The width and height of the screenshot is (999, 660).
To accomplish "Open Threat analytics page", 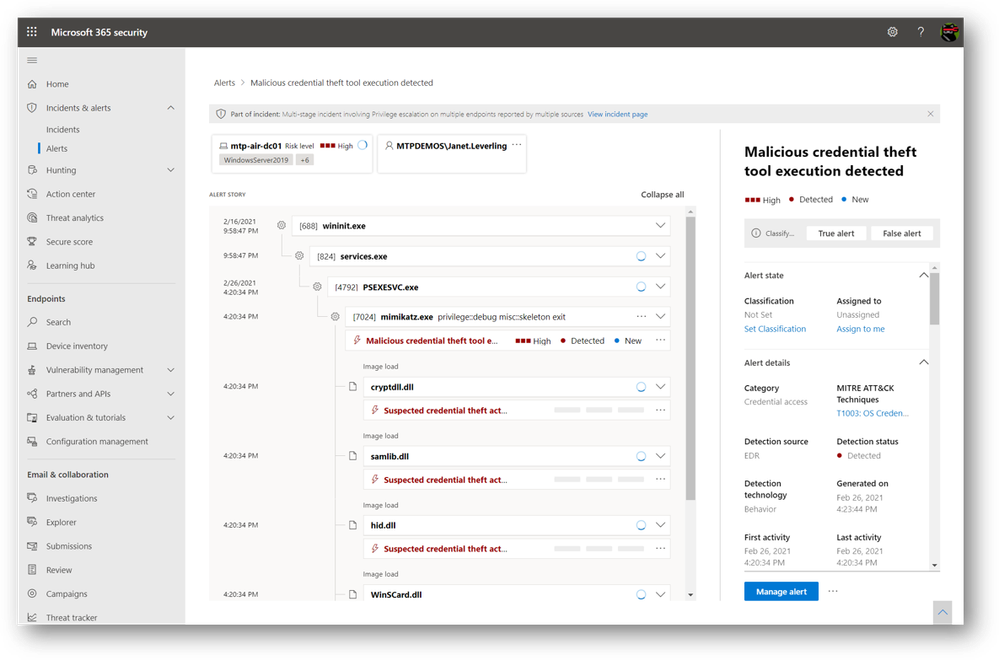I will coord(75,218).
